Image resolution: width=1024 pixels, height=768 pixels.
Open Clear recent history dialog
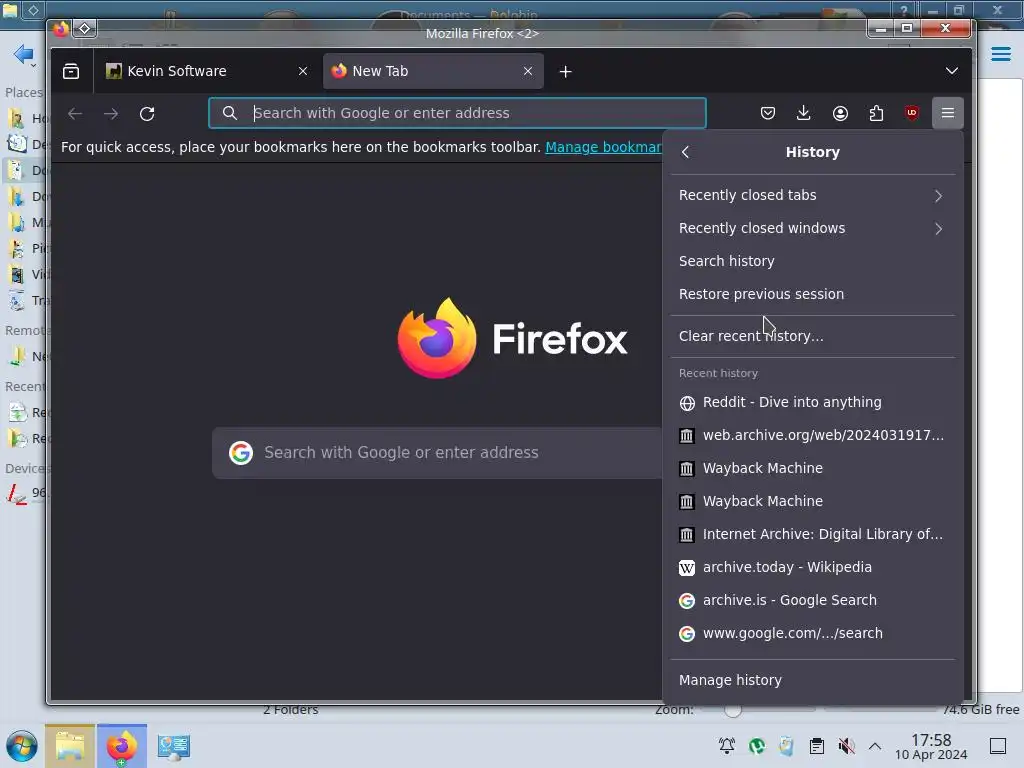[x=812, y=336]
